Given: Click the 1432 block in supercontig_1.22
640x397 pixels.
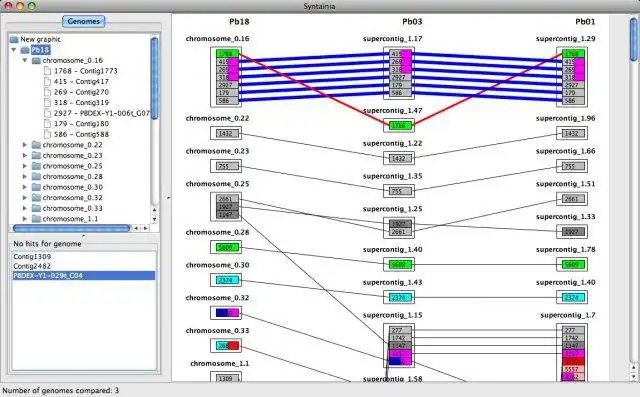Looking at the screenshot, I should coord(399,158).
